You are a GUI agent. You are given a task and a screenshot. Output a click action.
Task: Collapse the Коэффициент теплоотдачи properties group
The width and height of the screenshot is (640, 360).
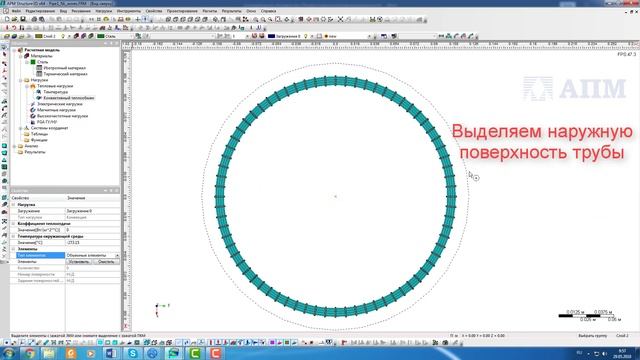(13, 224)
